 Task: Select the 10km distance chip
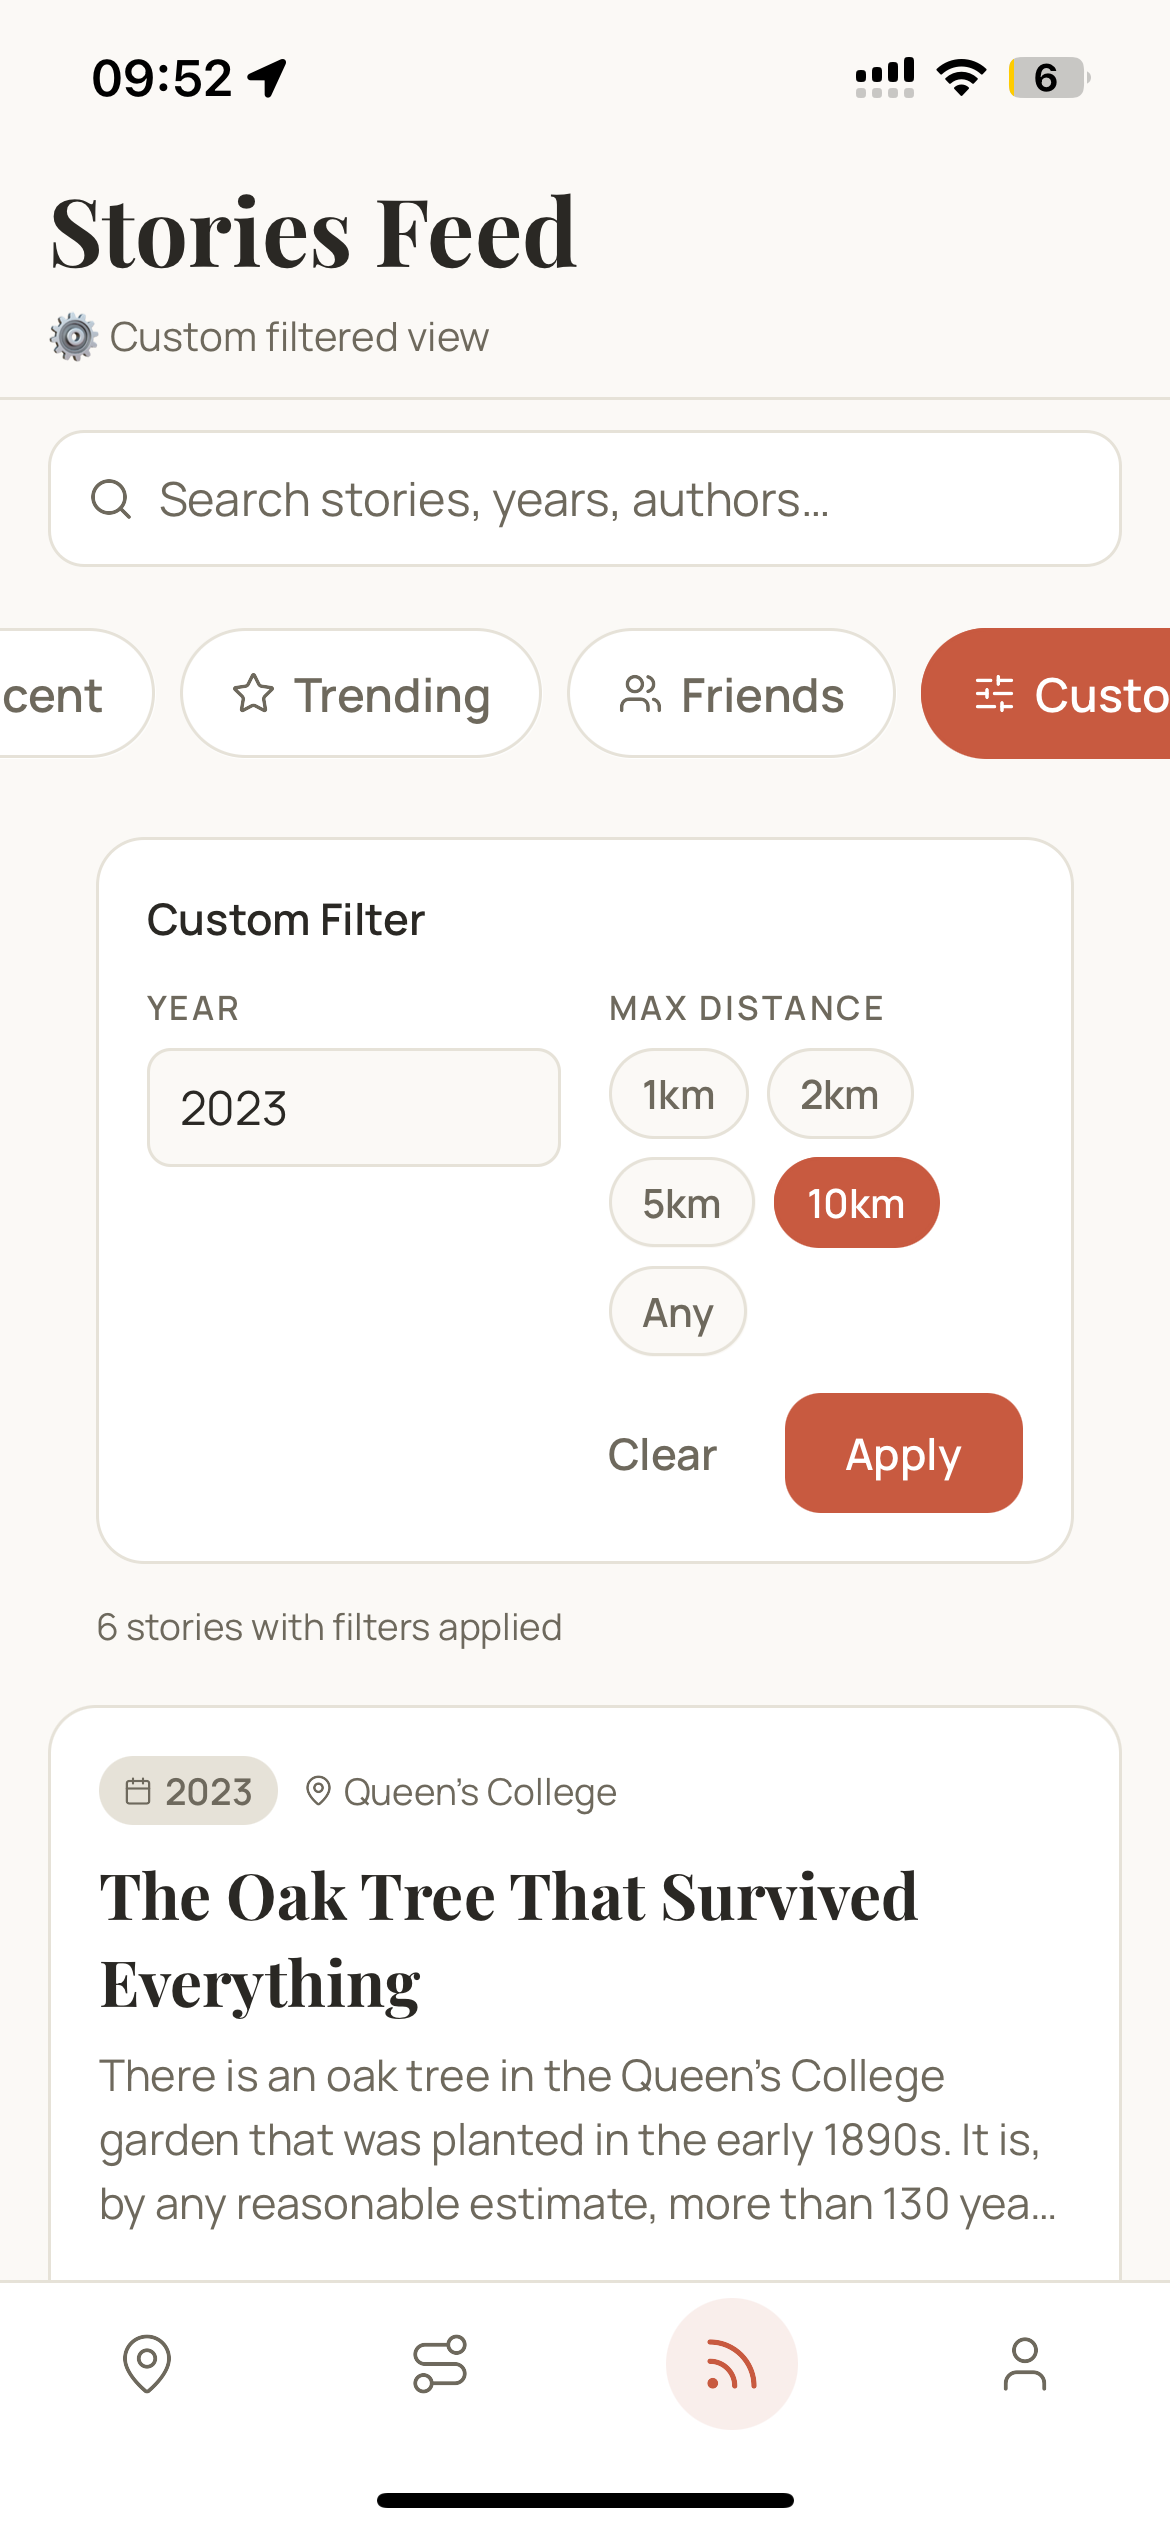pyautogui.click(x=857, y=1203)
